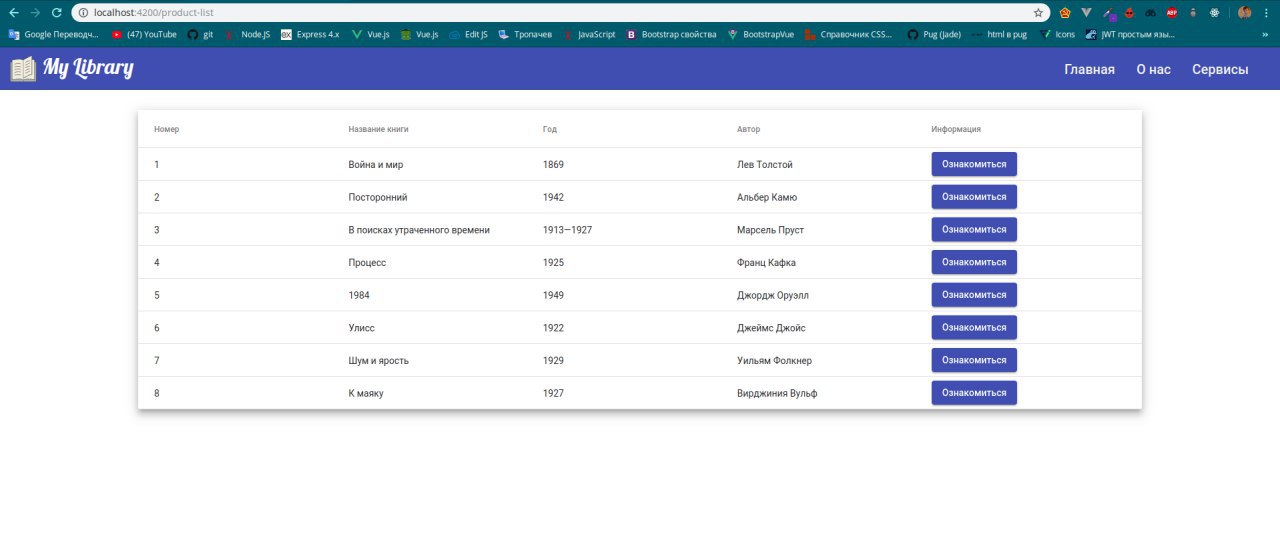The height and width of the screenshot is (536, 1280).
Task: Open the Тропачев bookmark
Action: coord(525,34)
